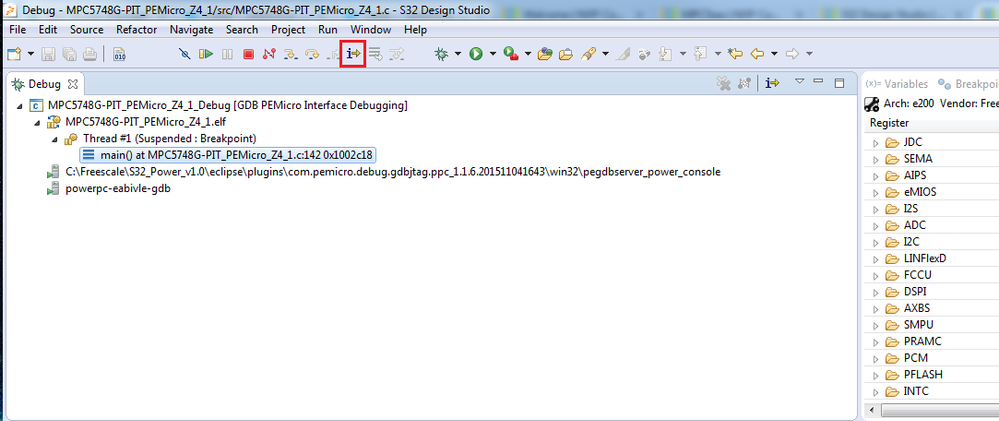The image size is (999, 421).
Task: Toggle Skip All Breakpoints icon
Action: click(x=185, y=54)
